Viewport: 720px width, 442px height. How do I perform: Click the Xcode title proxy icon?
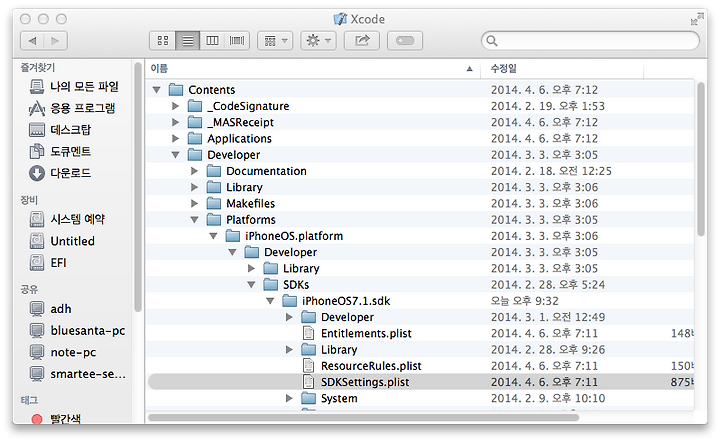pyautogui.click(x=340, y=19)
